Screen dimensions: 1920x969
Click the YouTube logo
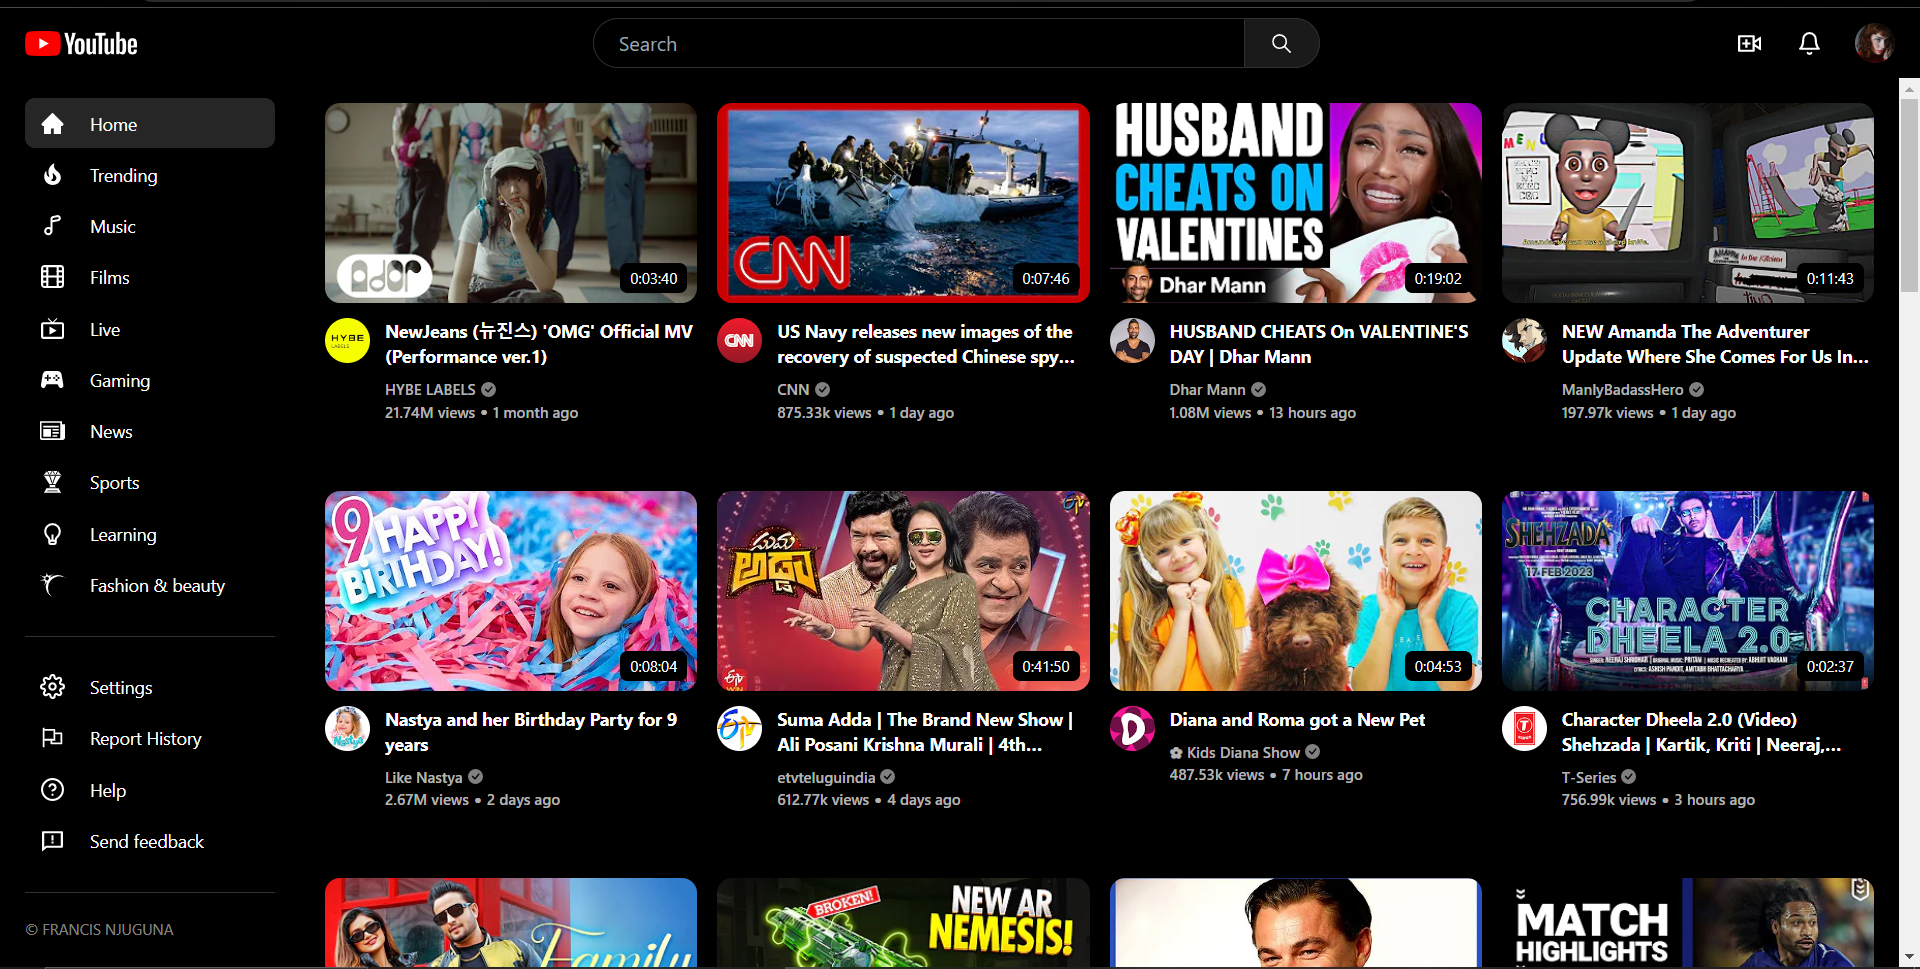pos(81,44)
